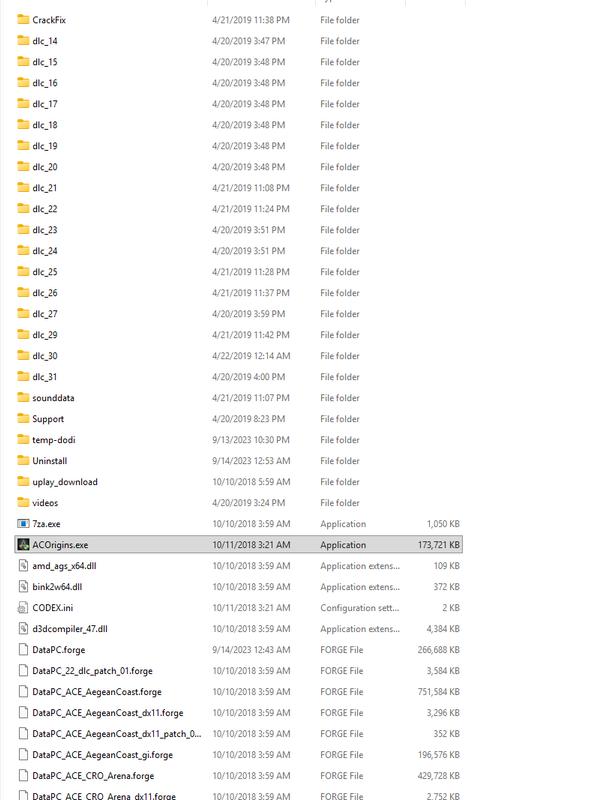The height and width of the screenshot is (800, 592).
Task: Click the 9/14/2023 12:53 AM date
Action: 251,461
